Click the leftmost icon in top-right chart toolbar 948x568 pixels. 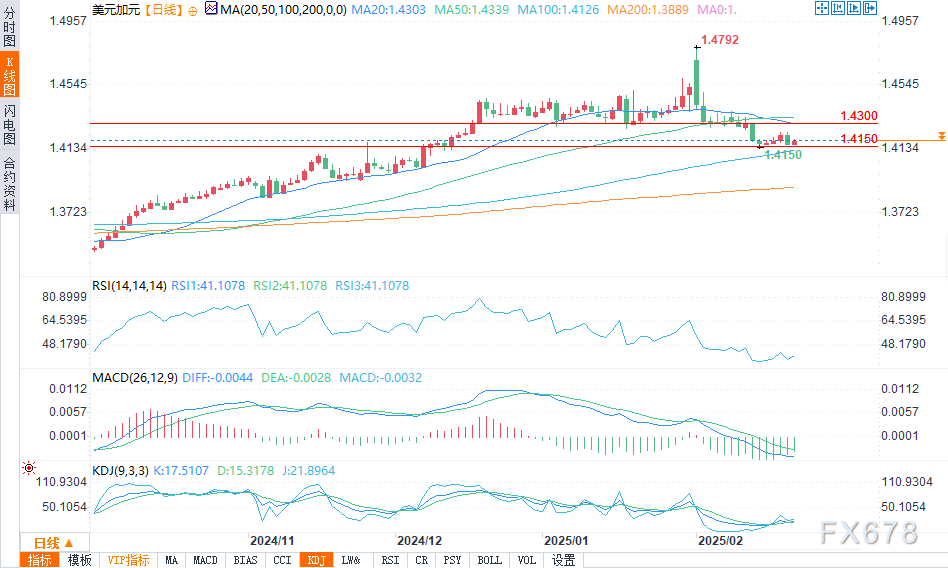click(x=823, y=8)
